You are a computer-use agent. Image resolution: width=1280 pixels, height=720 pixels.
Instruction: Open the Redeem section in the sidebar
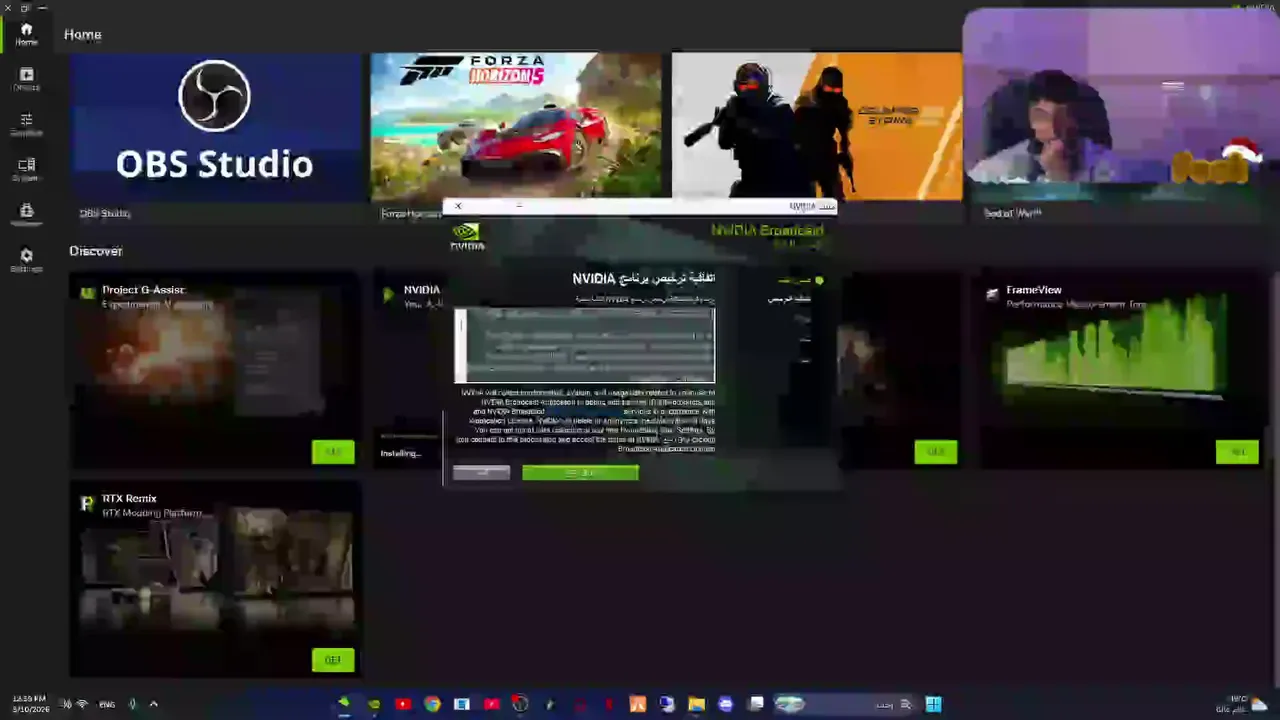coord(26,215)
